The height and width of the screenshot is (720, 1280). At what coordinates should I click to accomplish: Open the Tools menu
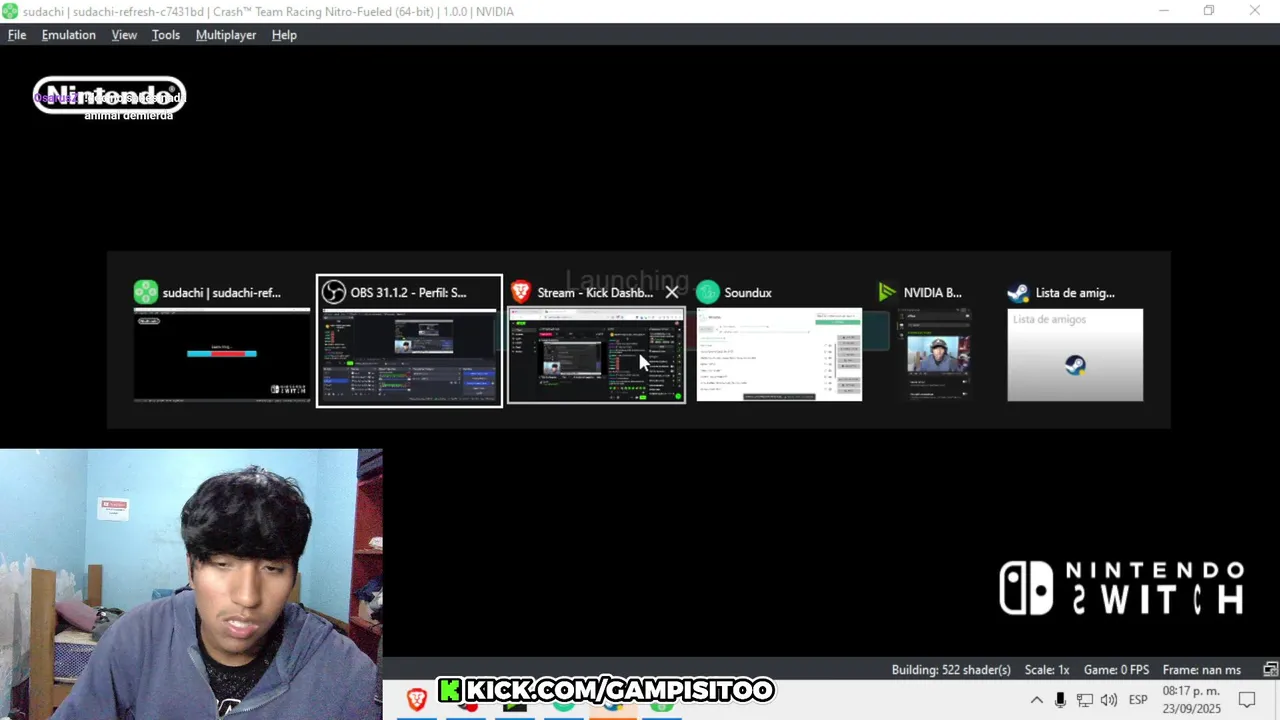point(166,35)
